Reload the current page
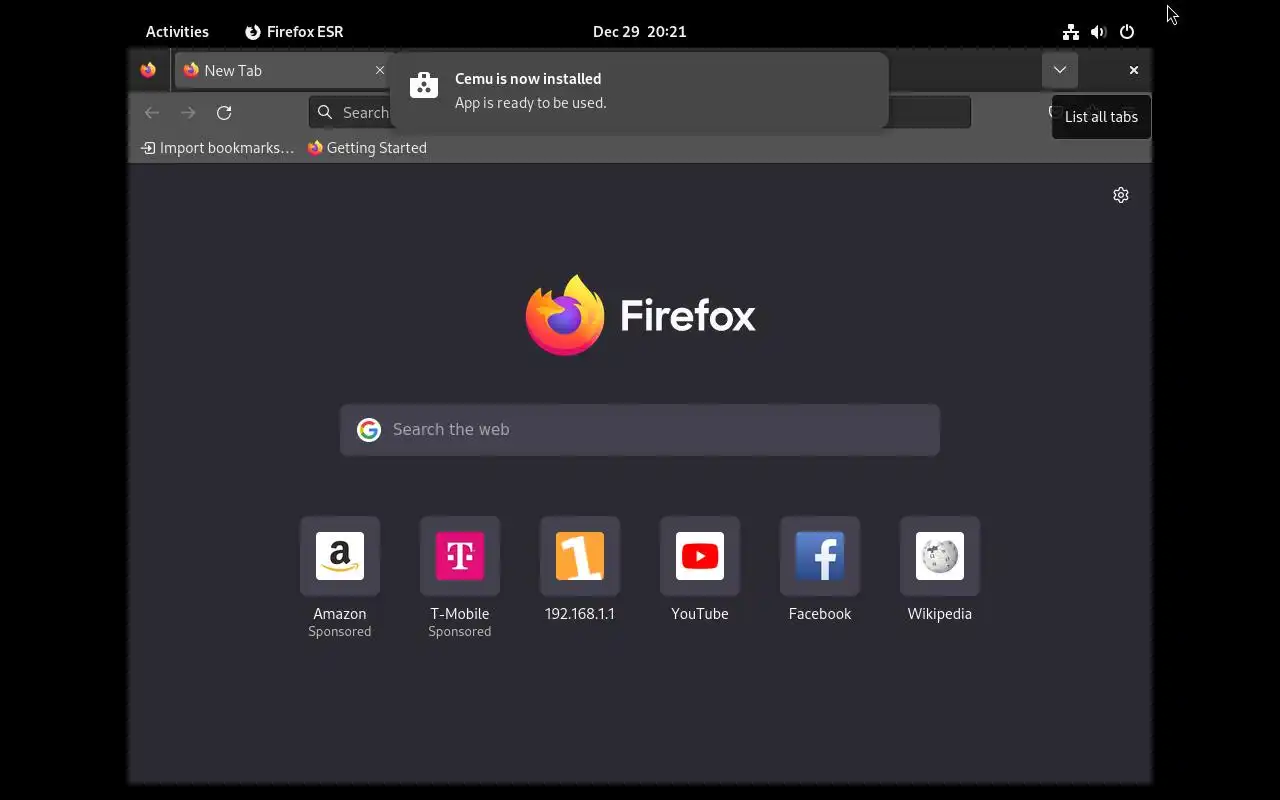This screenshot has height=800, width=1280. click(x=224, y=113)
